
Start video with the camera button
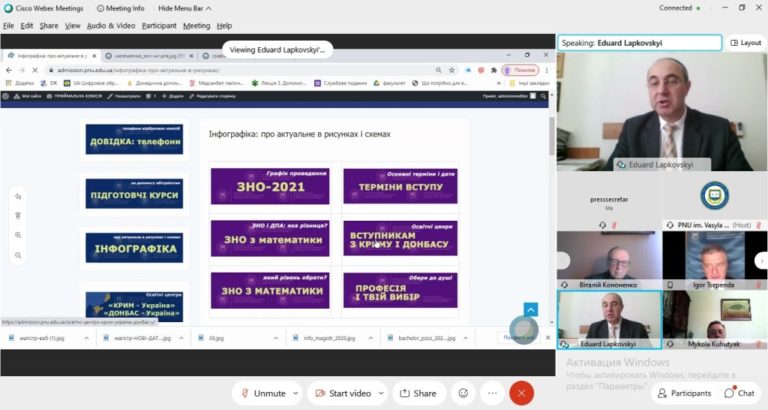(343, 393)
